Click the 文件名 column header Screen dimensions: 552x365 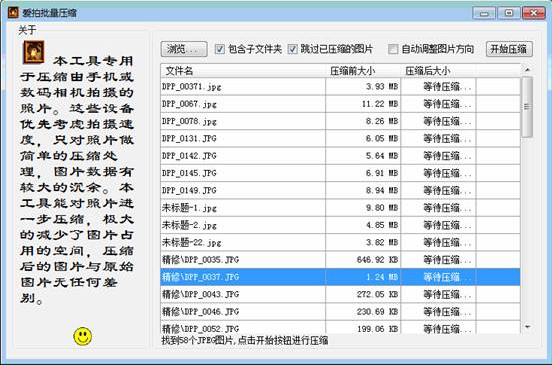pos(243,71)
